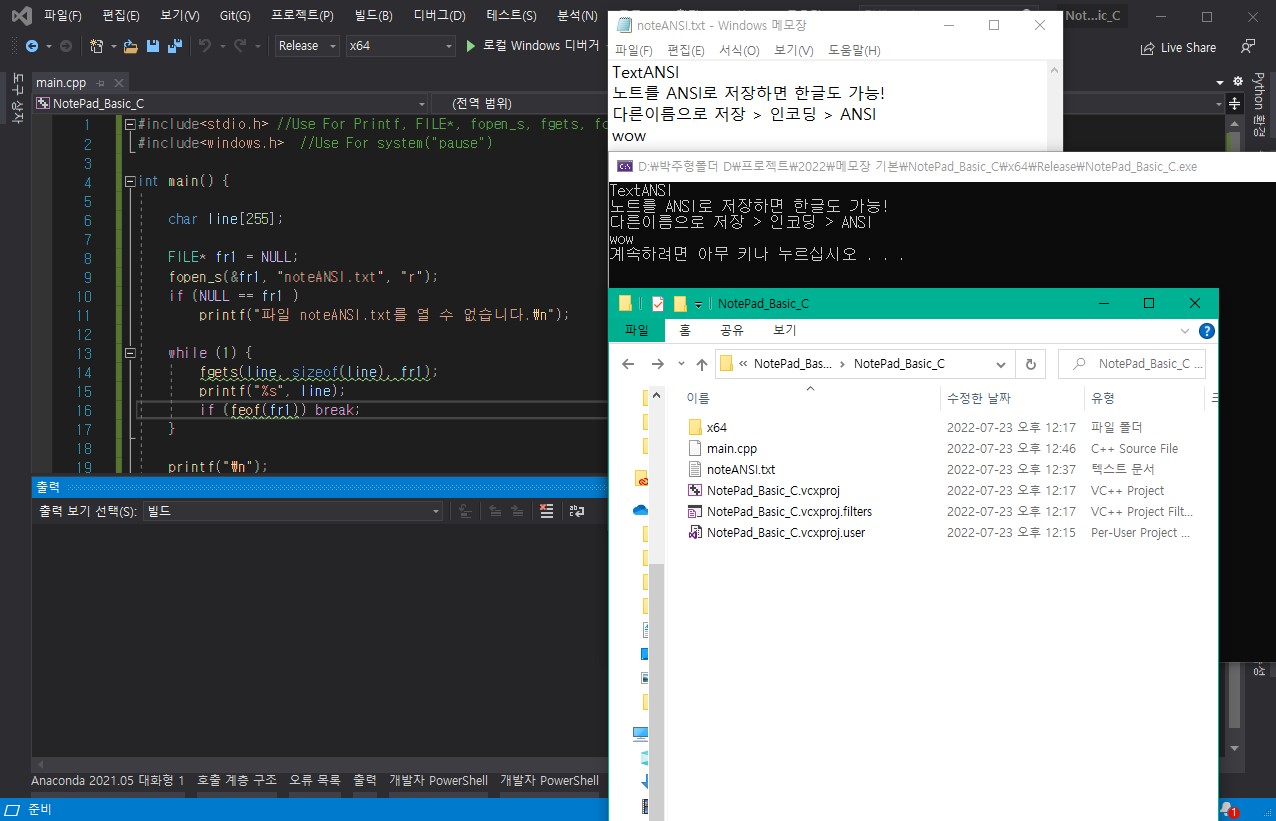Viewport: 1276px width, 821px height.
Task: Click the new project icon in Visual Studio toolbar
Action: pyautogui.click(x=96, y=46)
